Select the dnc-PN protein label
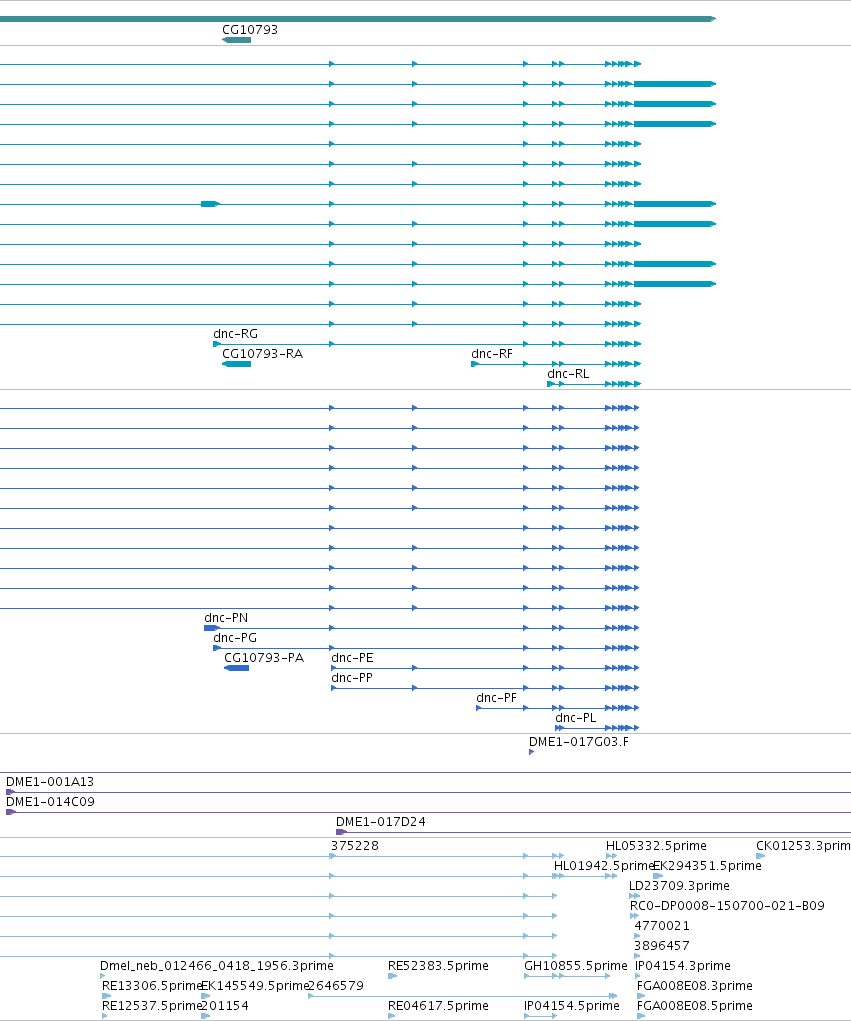Screen dimensions: 851x1021 (226, 617)
